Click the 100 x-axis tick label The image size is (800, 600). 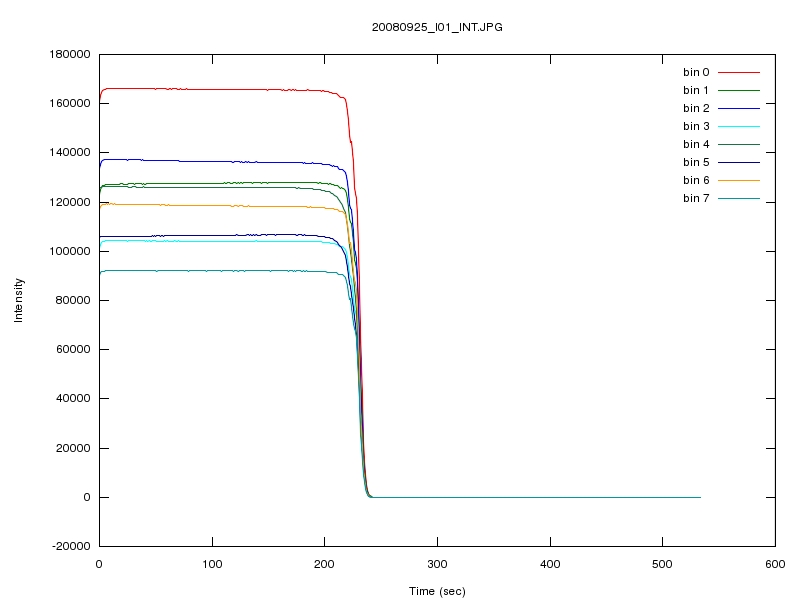point(212,564)
